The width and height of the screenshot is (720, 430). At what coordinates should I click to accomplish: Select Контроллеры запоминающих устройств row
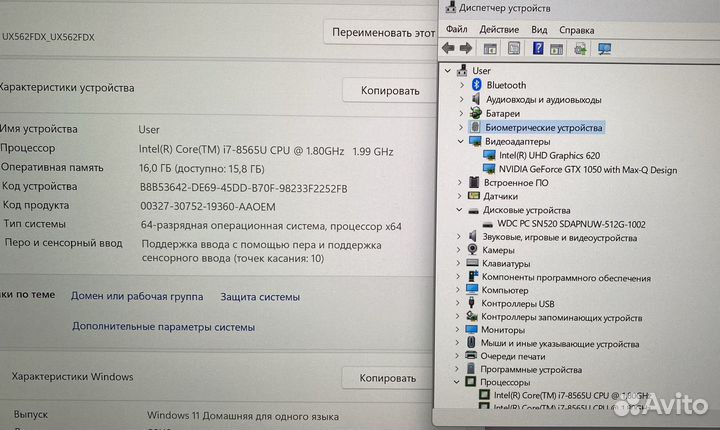click(x=562, y=317)
